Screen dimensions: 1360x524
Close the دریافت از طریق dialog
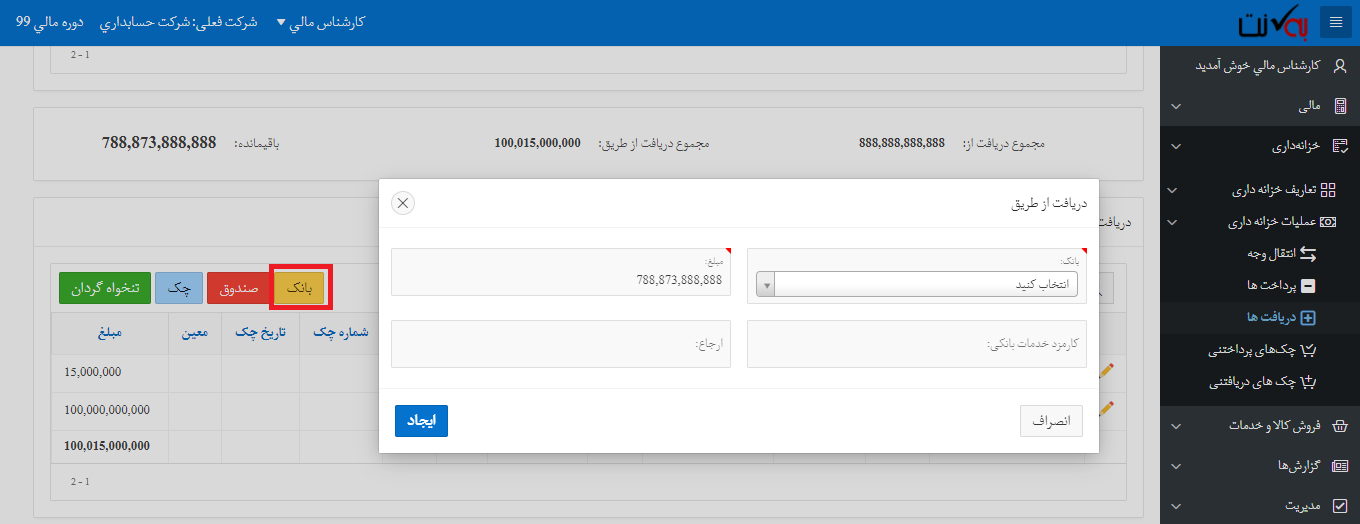coord(403,203)
